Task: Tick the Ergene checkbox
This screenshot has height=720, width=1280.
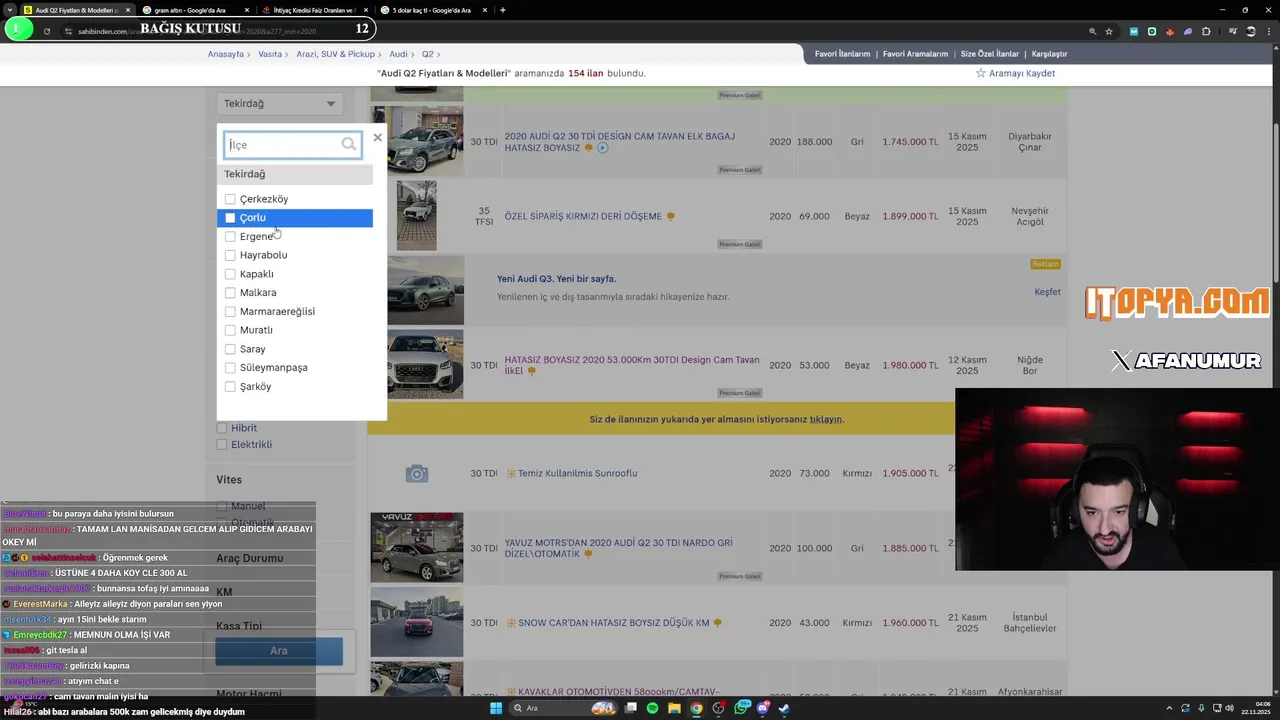Action: click(x=230, y=237)
